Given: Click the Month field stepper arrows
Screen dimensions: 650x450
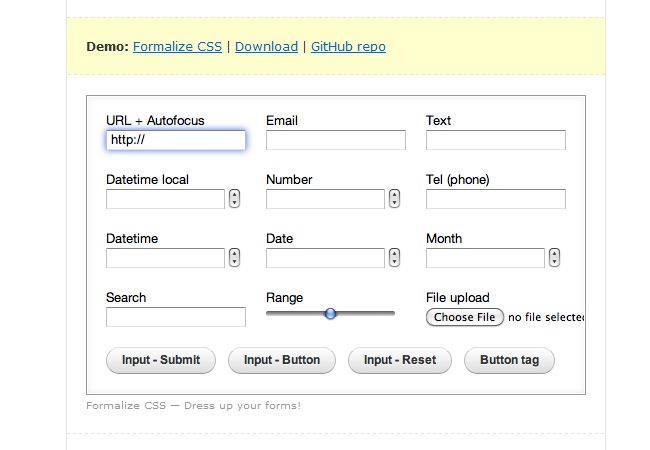Looking at the screenshot, I should (554, 258).
